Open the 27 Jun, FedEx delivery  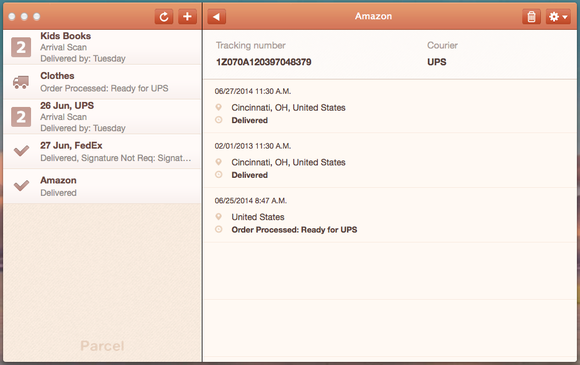click(102, 151)
